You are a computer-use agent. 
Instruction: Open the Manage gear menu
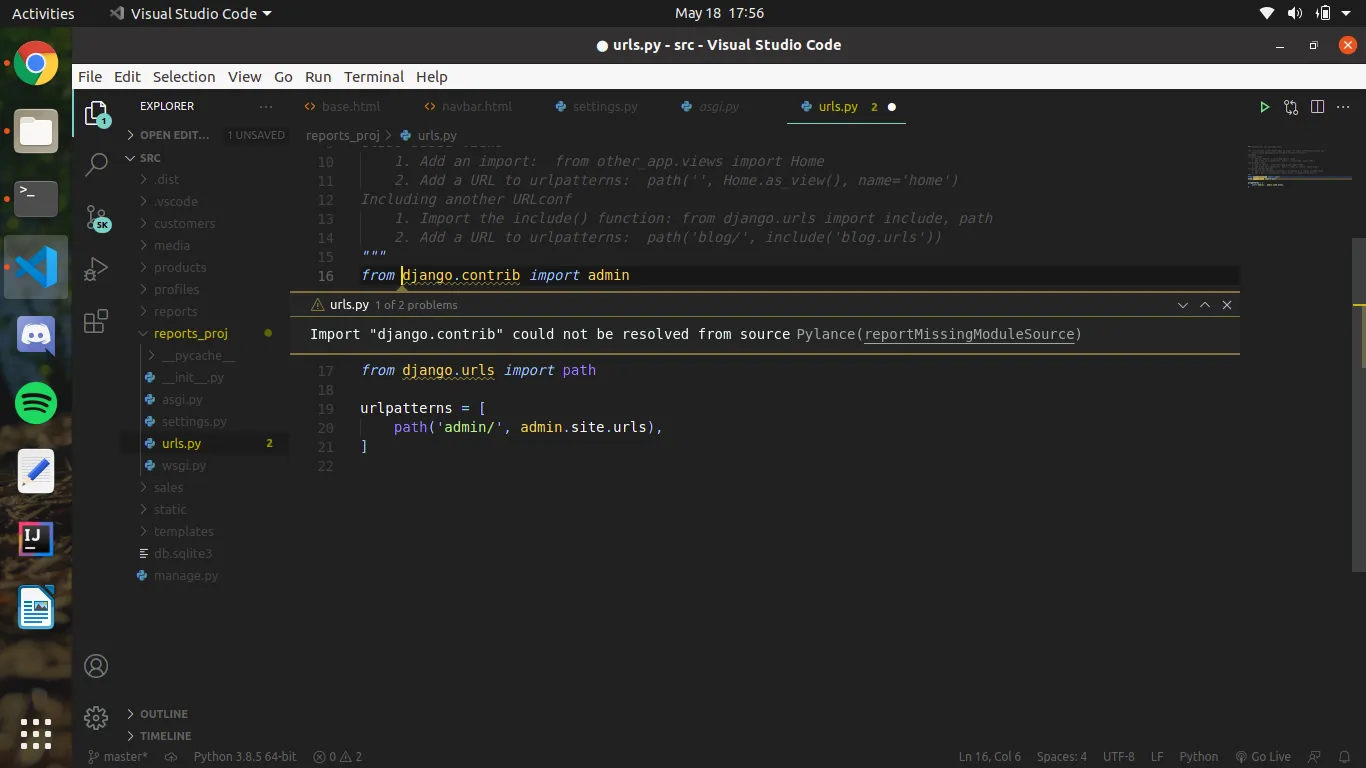tap(97, 717)
